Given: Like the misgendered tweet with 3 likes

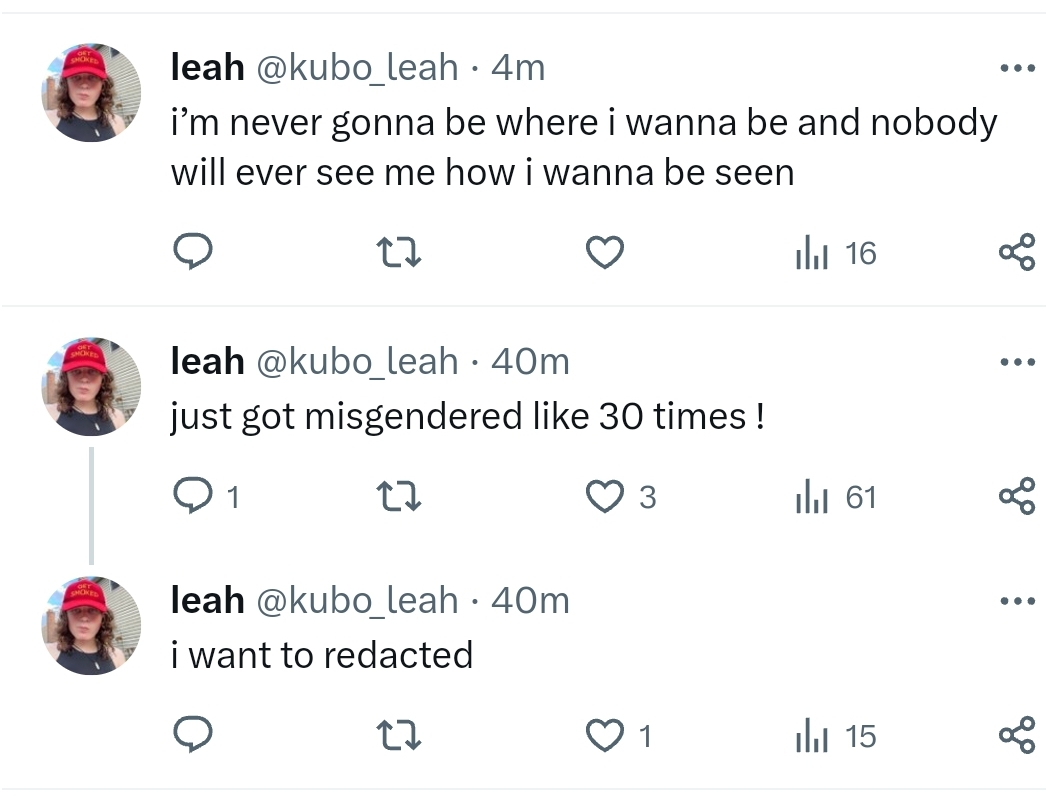Looking at the screenshot, I should pos(620,497).
